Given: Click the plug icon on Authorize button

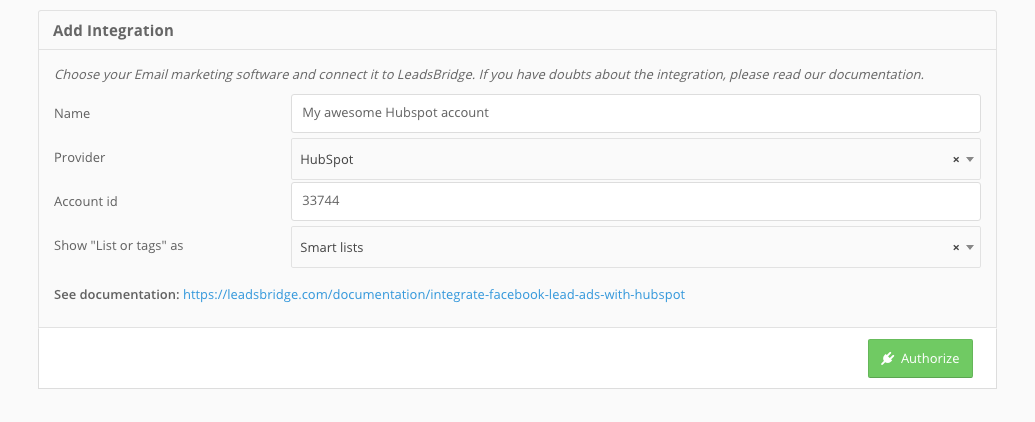Looking at the screenshot, I should 887,358.
